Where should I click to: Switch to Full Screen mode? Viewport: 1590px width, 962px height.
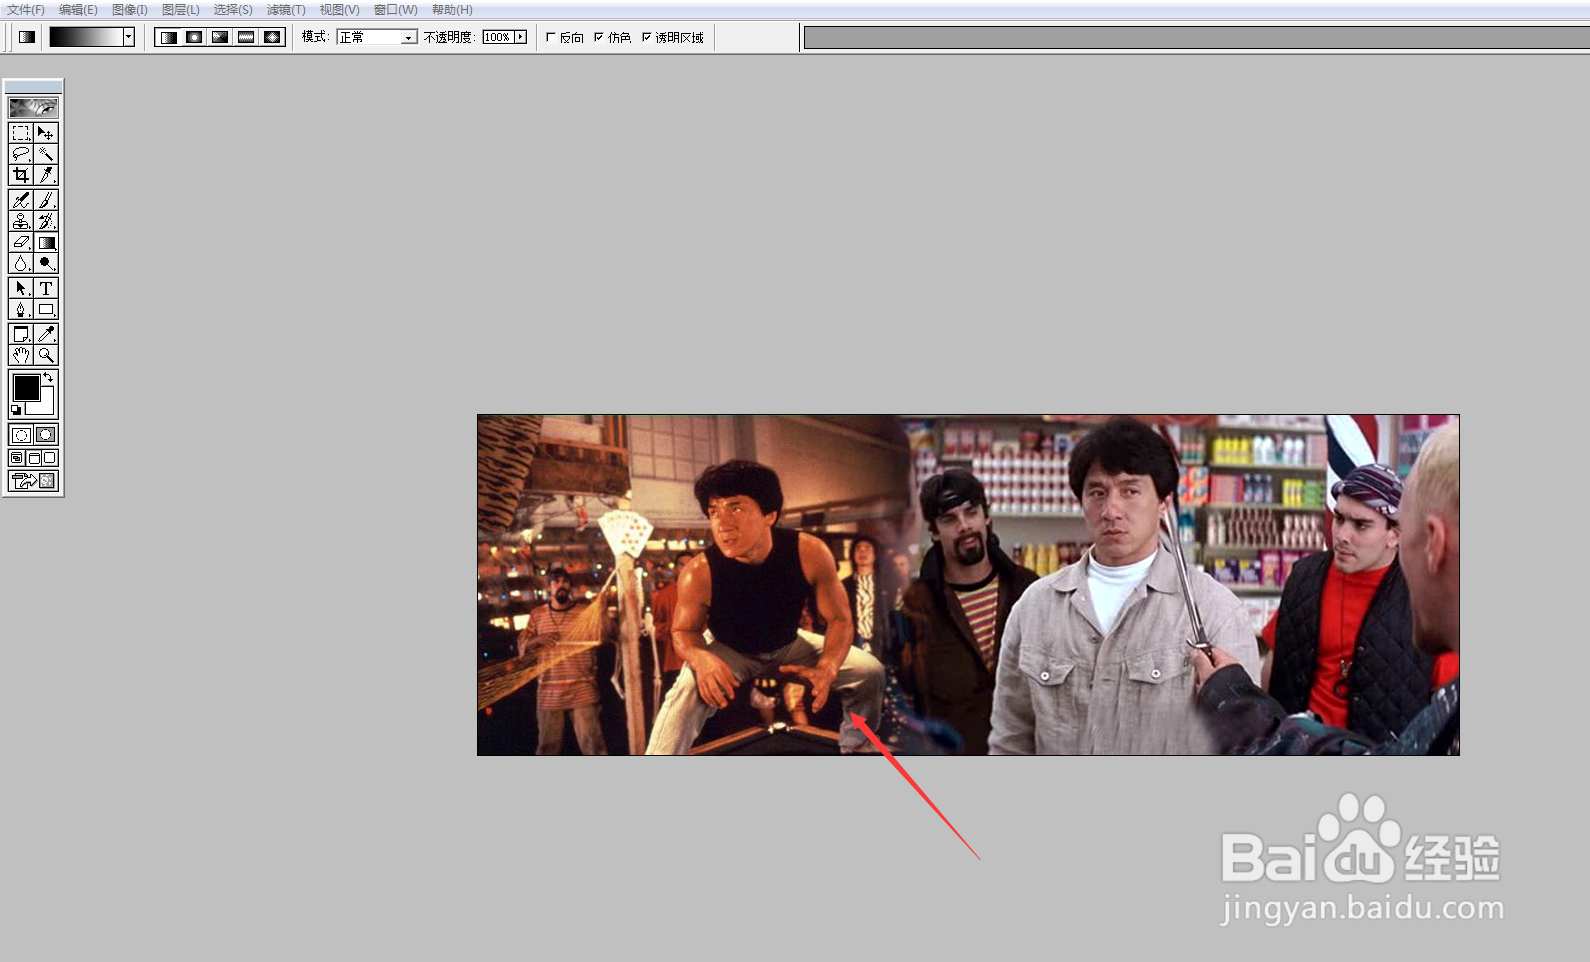(x=50, y=458)
